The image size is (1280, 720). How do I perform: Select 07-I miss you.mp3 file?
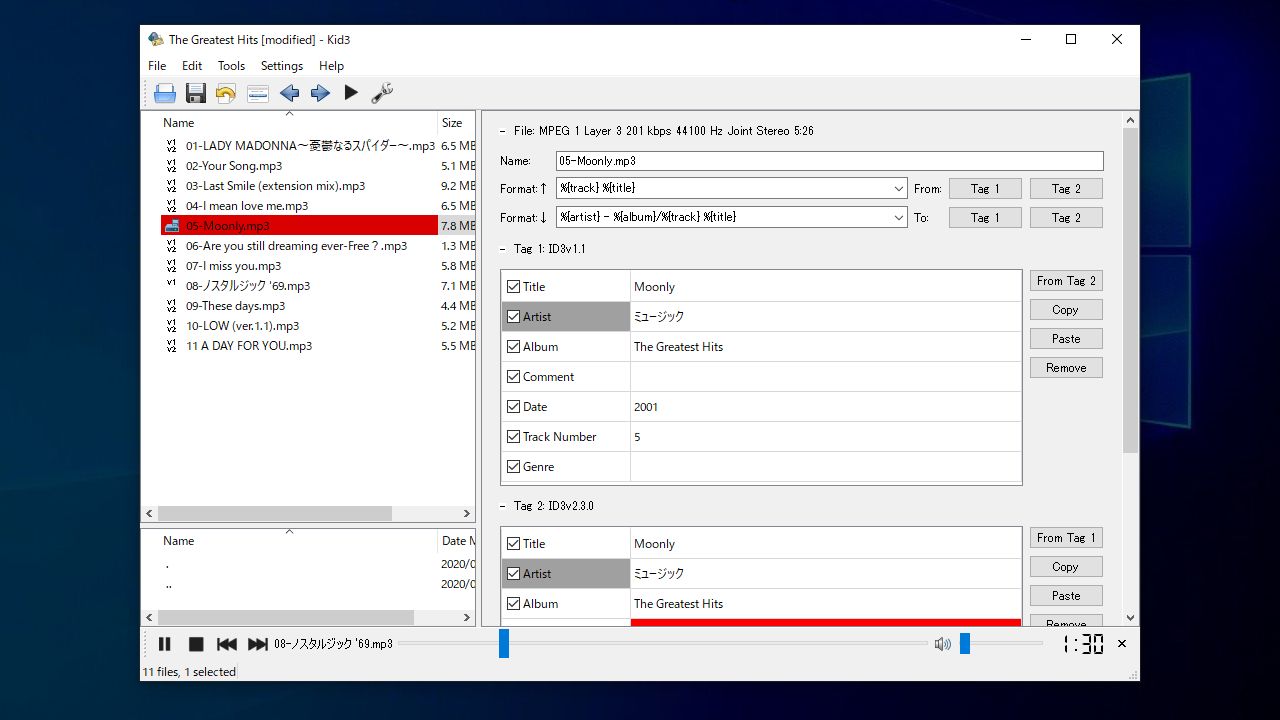(233, 266)
